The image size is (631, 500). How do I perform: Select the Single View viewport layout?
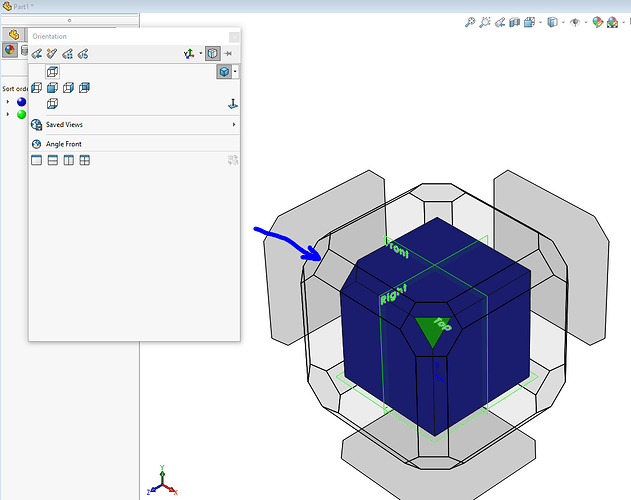pos(37,160)
